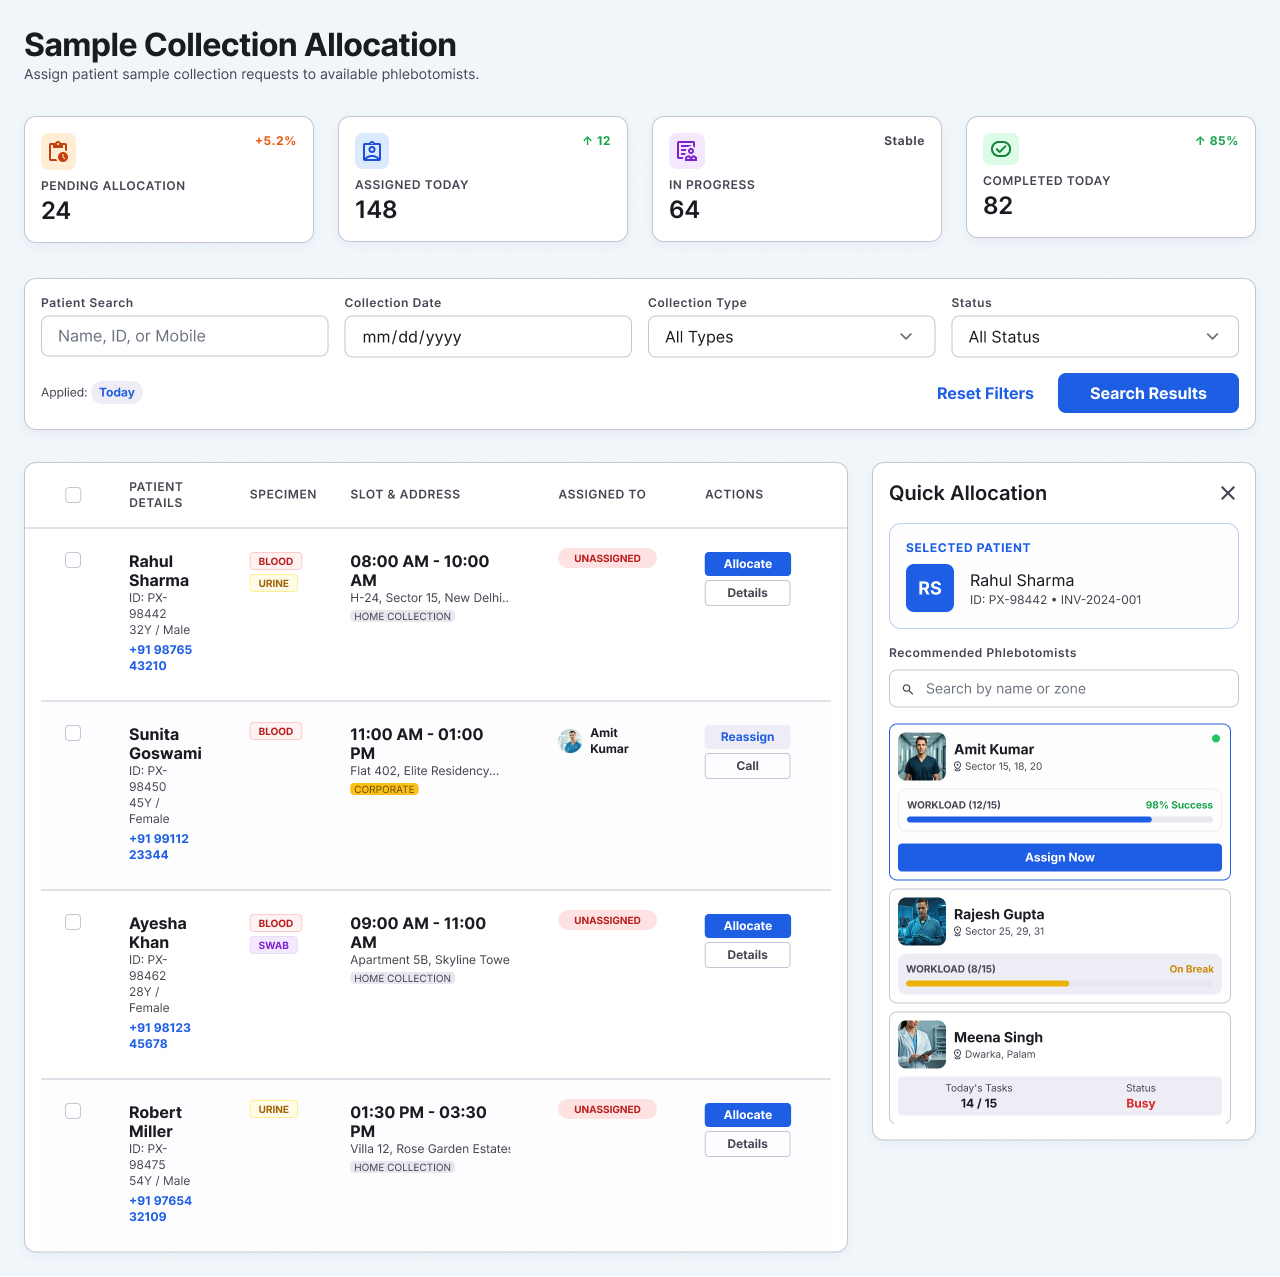The width and height of the screenshot is (1280, 1277).
Task: Click the RS patient initials avatar
Action: pos(930,588)
